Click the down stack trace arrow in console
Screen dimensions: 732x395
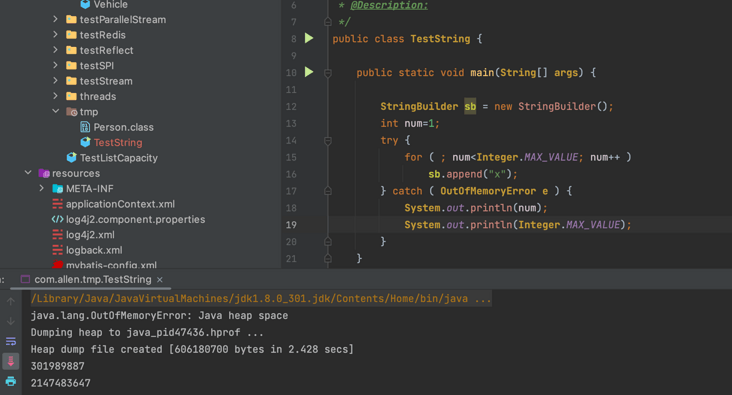click(11, 321)
